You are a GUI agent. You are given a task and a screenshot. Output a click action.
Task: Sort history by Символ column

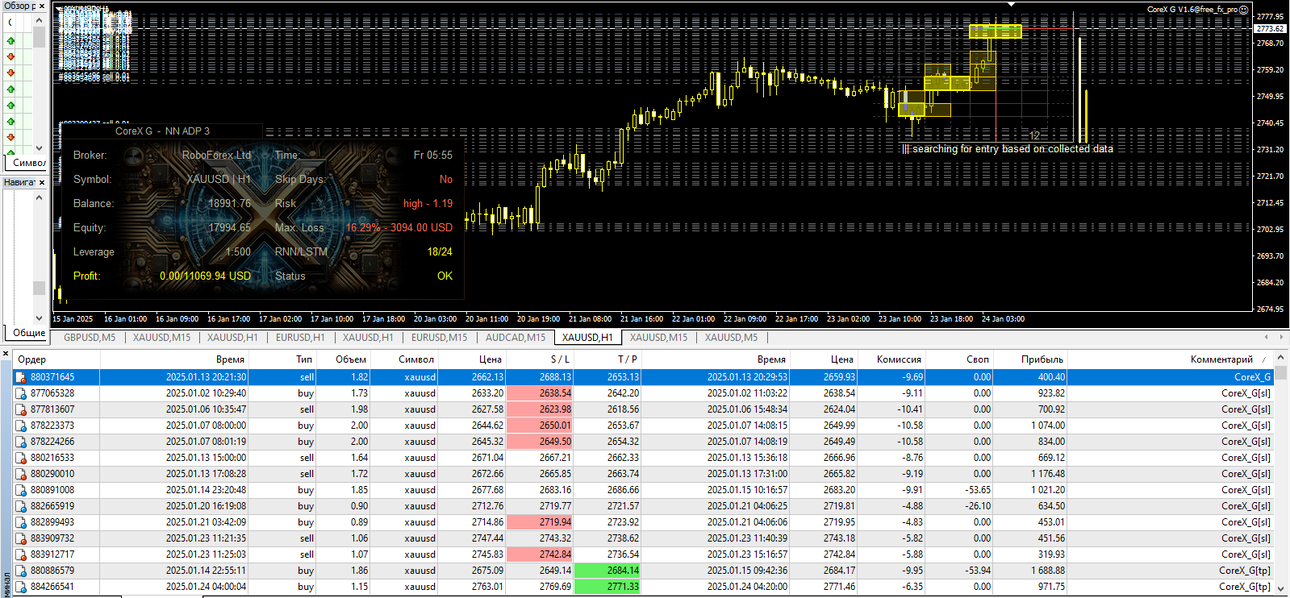pyautogui.click(x=405, y=359)
